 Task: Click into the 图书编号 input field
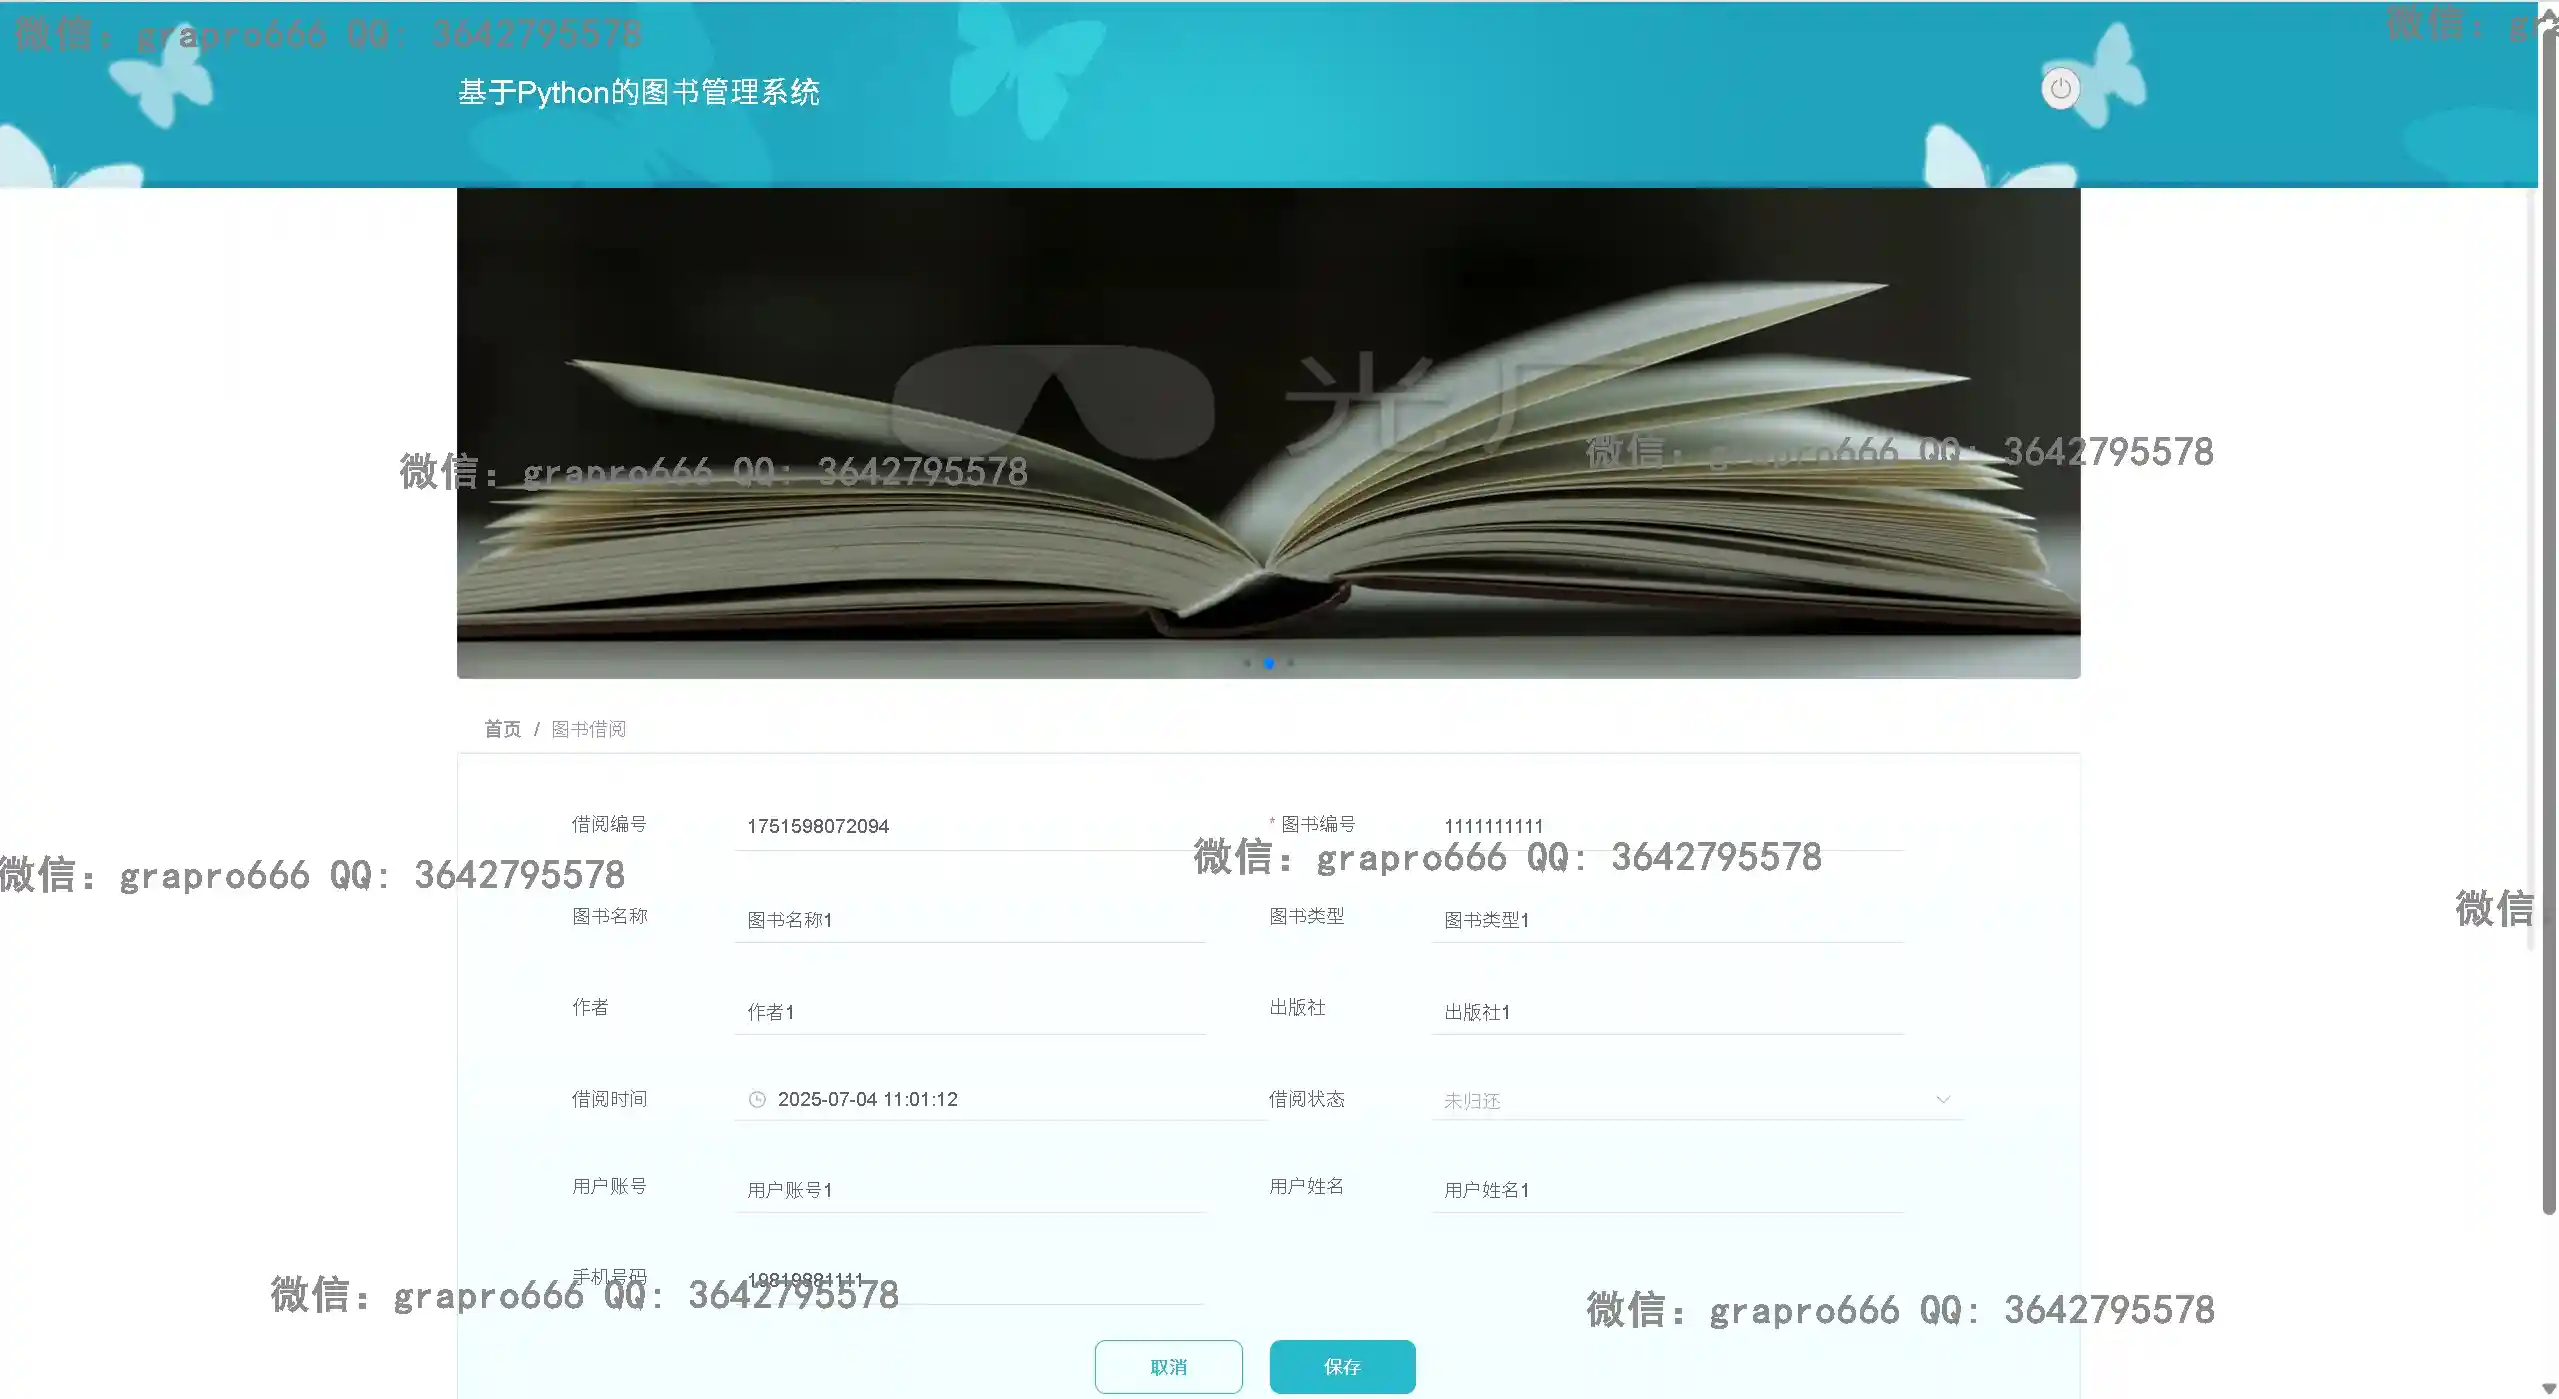point(1666,826)
